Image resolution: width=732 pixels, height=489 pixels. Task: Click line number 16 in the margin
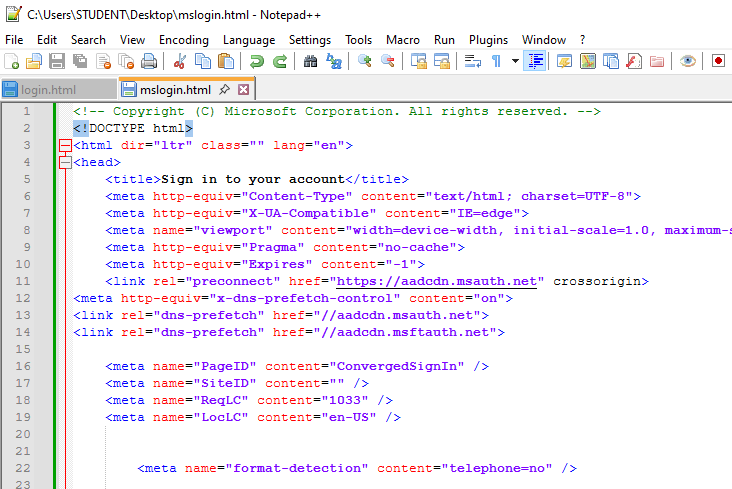pos(22,366)
